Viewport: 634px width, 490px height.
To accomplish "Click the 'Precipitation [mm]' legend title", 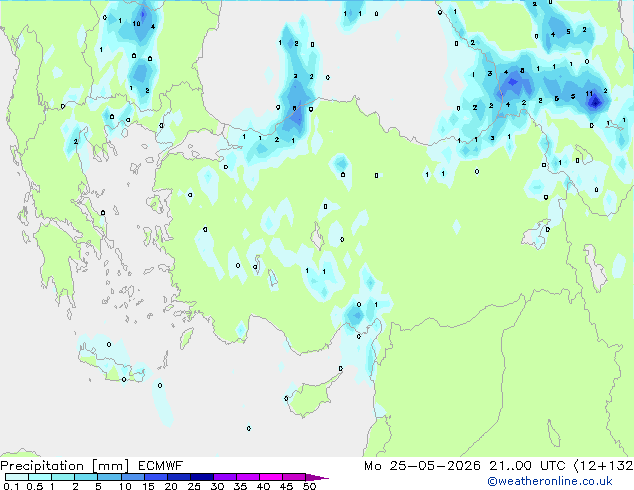I will click(65, 466).
